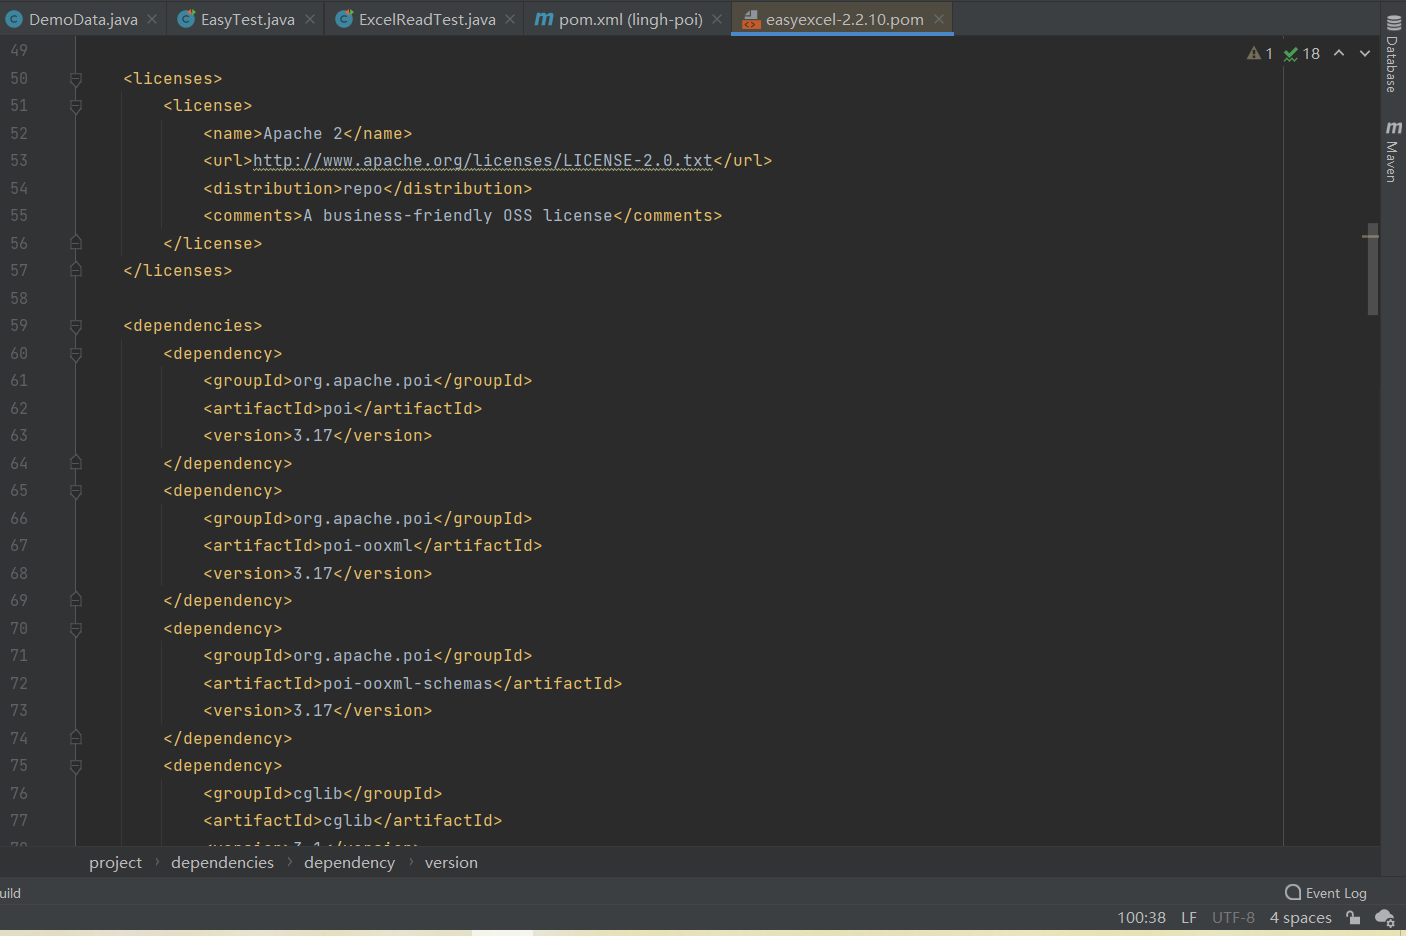
Task: Collapse the dependency block at line 65
Action: 75,491
